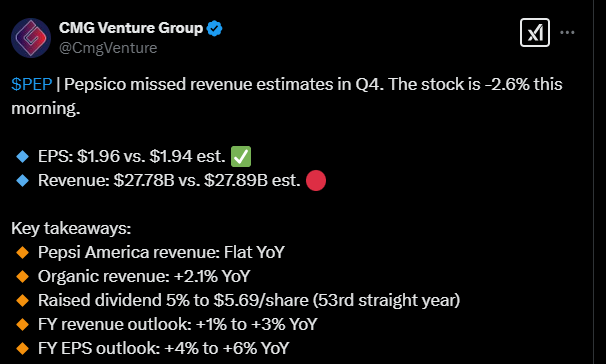Click orange diamond beside Pepsi America revenue
The width and height of the screenshot is (606, 364).
point(22,252)
